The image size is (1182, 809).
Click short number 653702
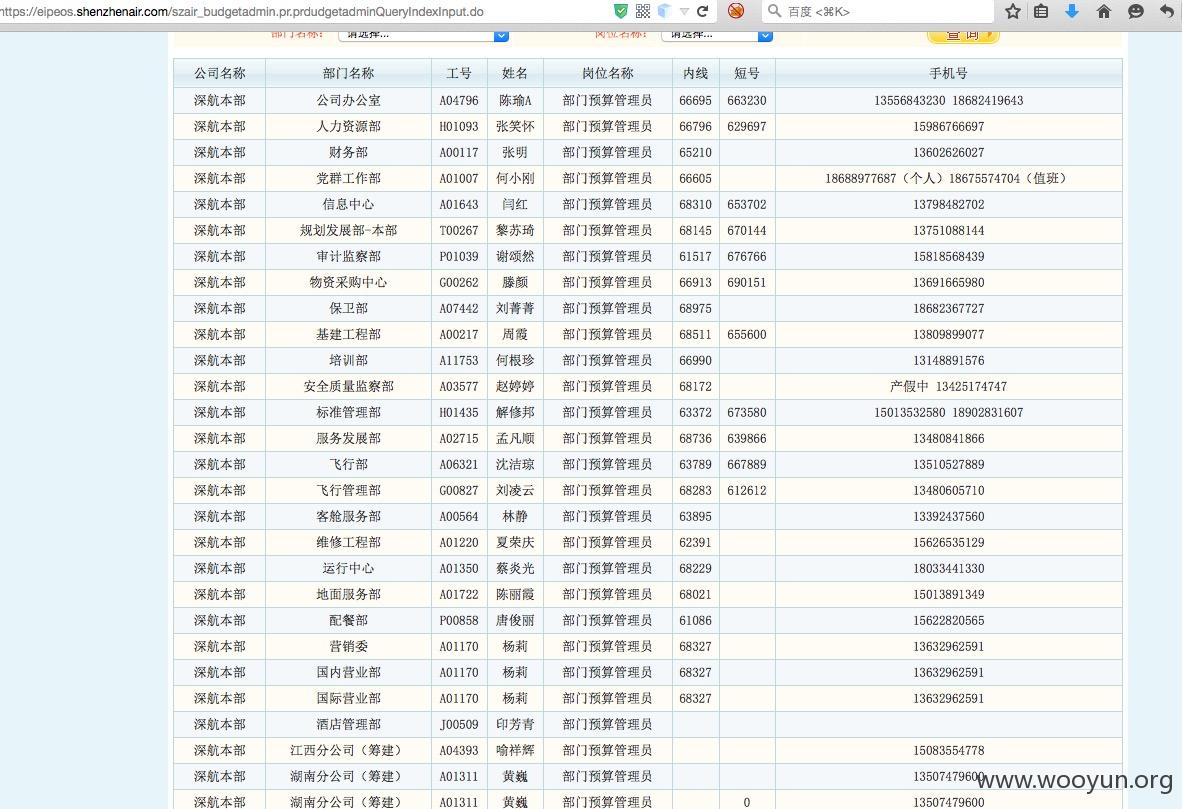click(x=747, y=204)
